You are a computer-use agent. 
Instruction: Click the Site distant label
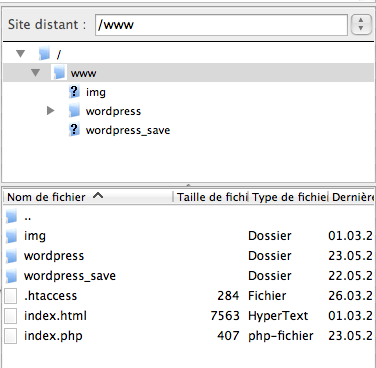(x=47, y=25)
